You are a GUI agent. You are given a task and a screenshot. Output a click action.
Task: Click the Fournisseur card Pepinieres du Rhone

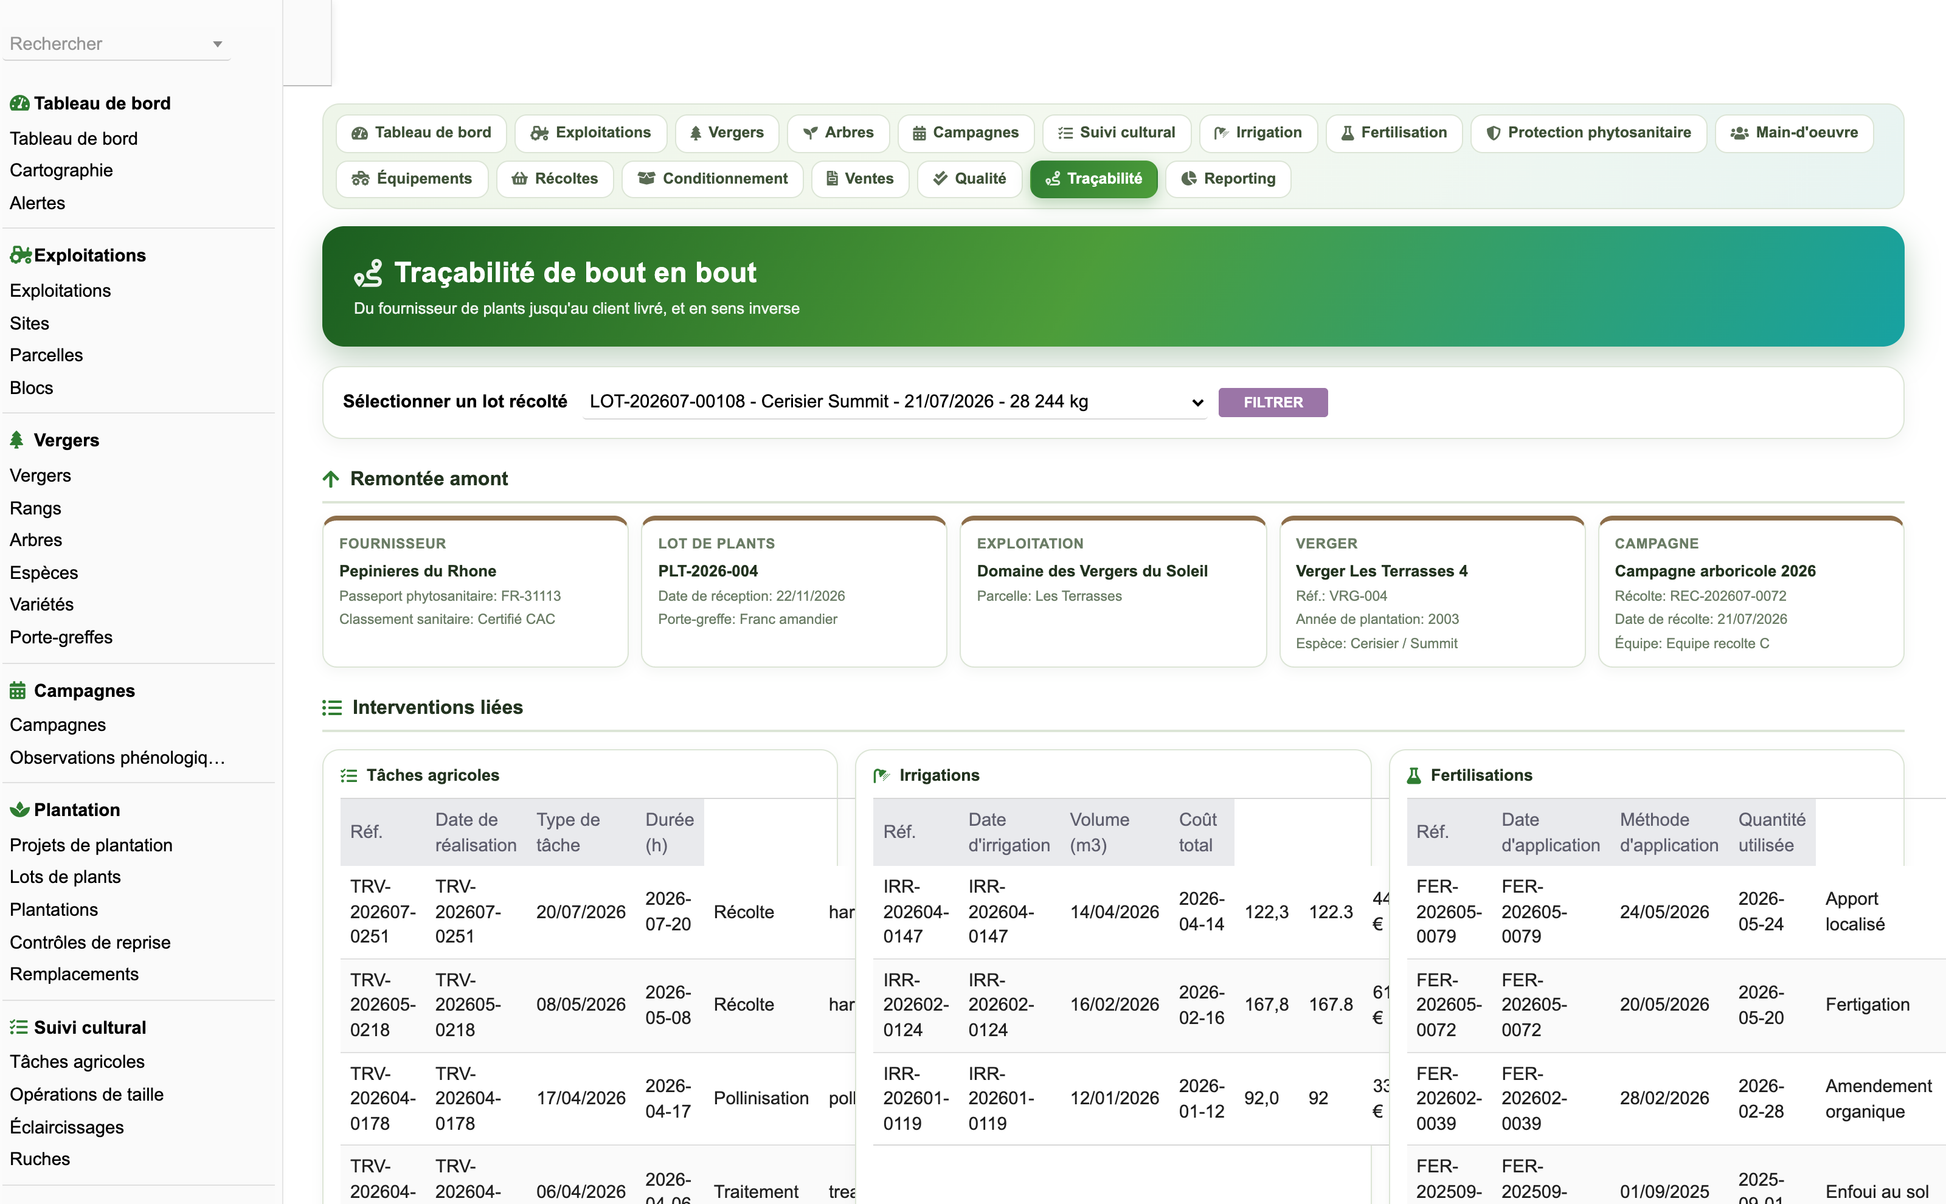click(x=475, y=592)
